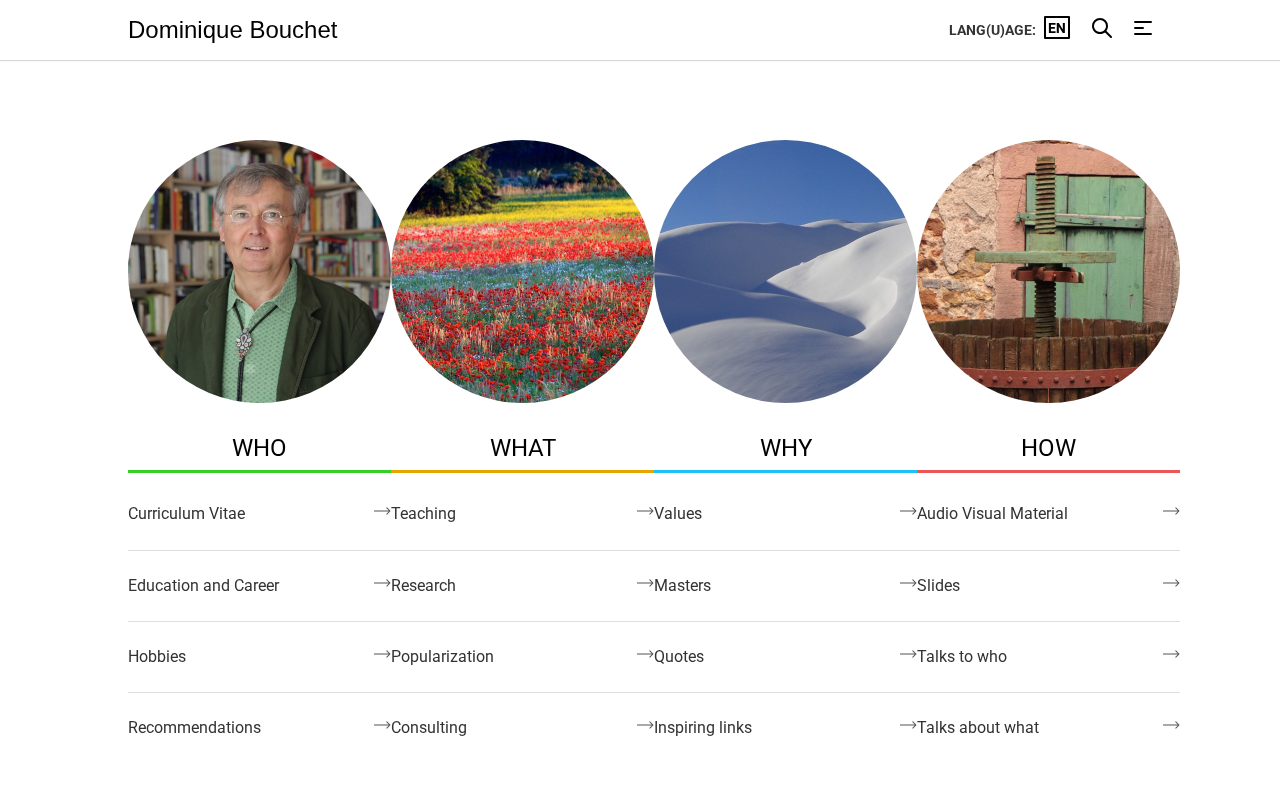Open the WHY section heading

tap(785, 448)
